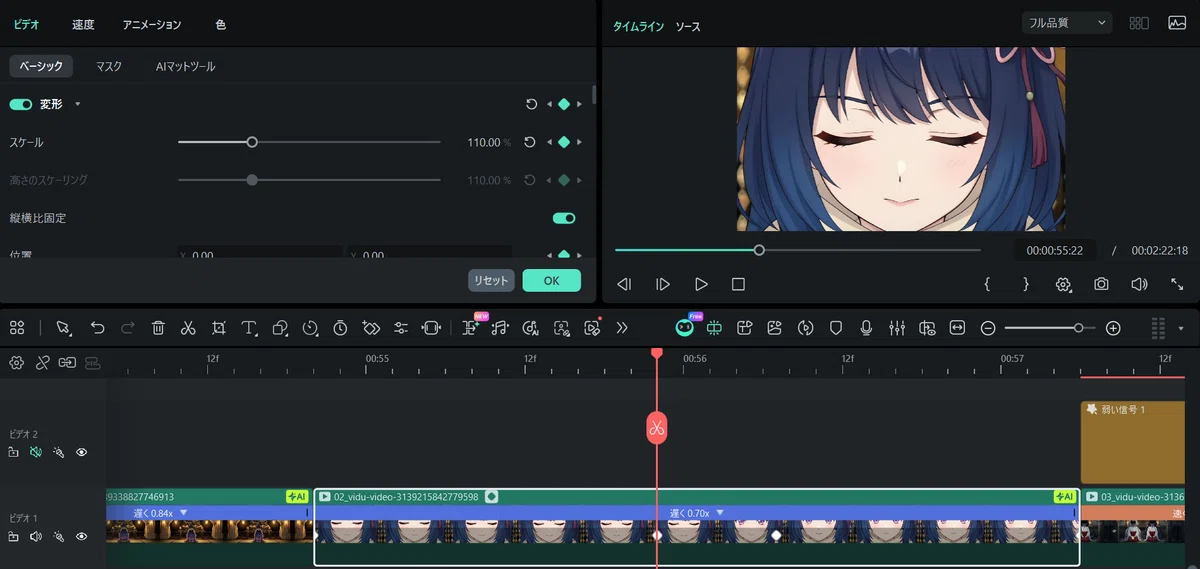Image resolution: width=1200 pixels, height=569 pixels.
Task: Mute the ビデオ 2 track
Action: pyautogui.click(x=36, y=452)
